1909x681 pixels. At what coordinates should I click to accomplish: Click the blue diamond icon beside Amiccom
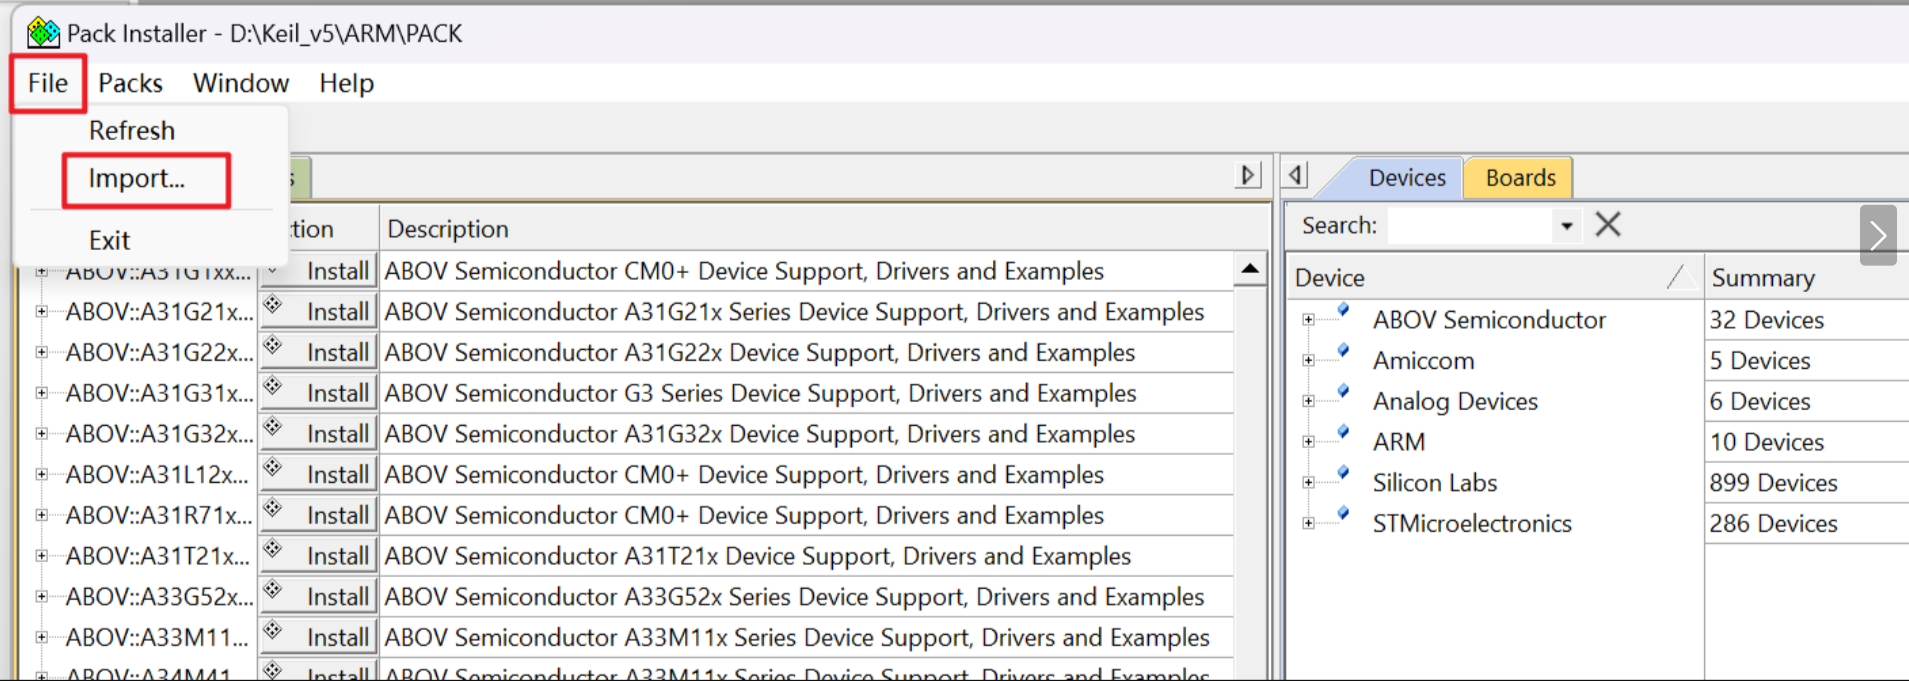pyautogui.click(x=1343, y=351)
